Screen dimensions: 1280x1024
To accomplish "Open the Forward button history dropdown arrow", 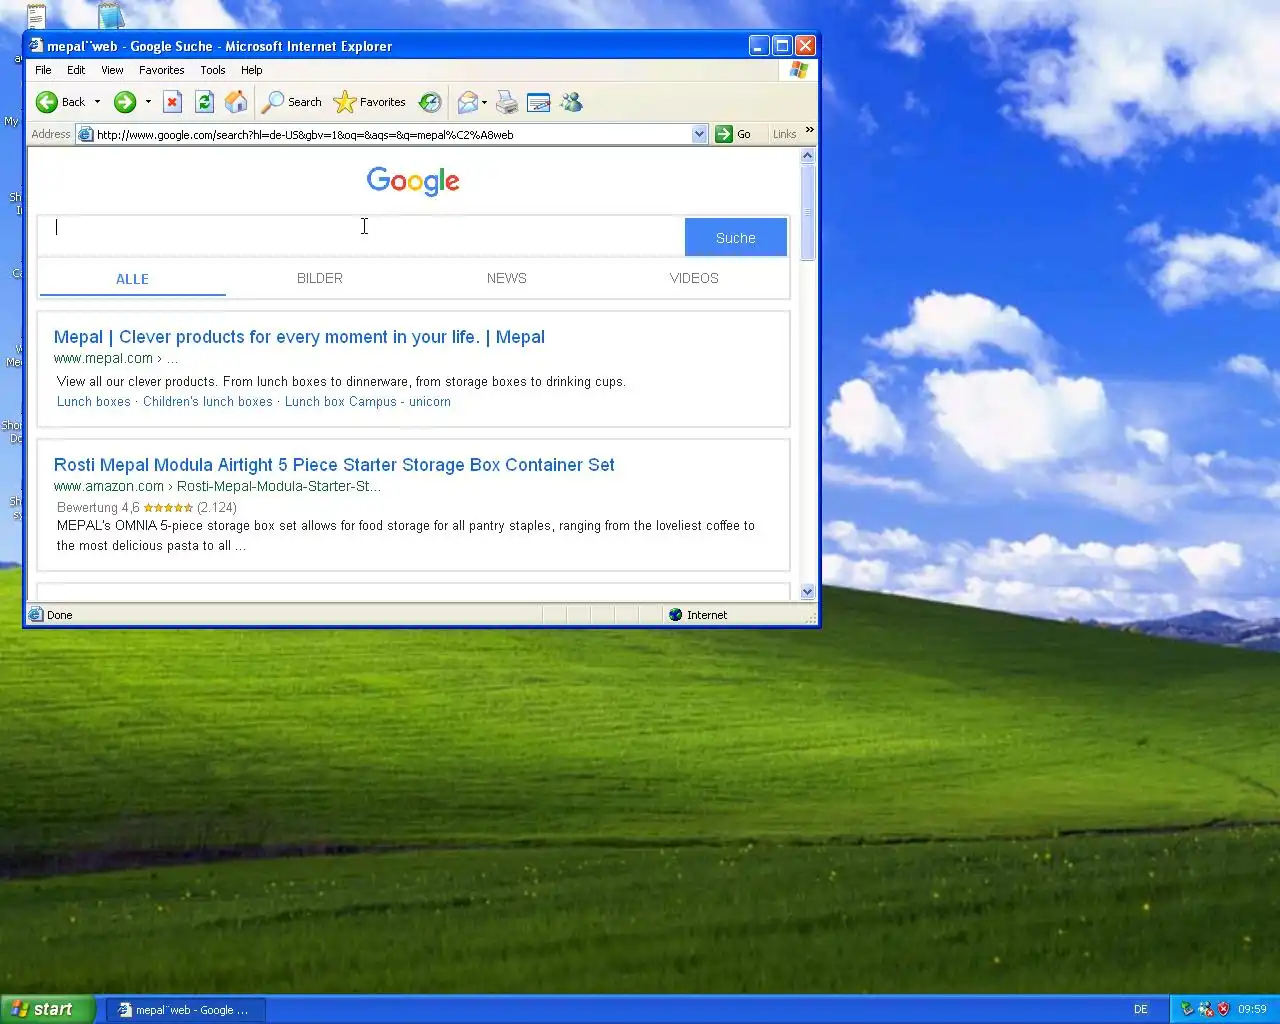I will point(148,102).
